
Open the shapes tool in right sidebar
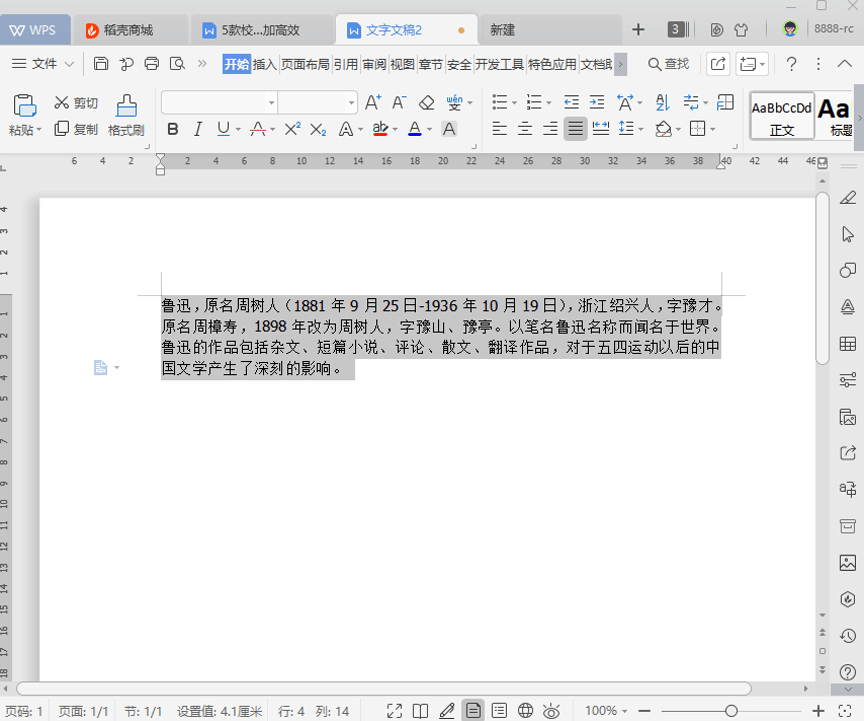tap(847, 270)
